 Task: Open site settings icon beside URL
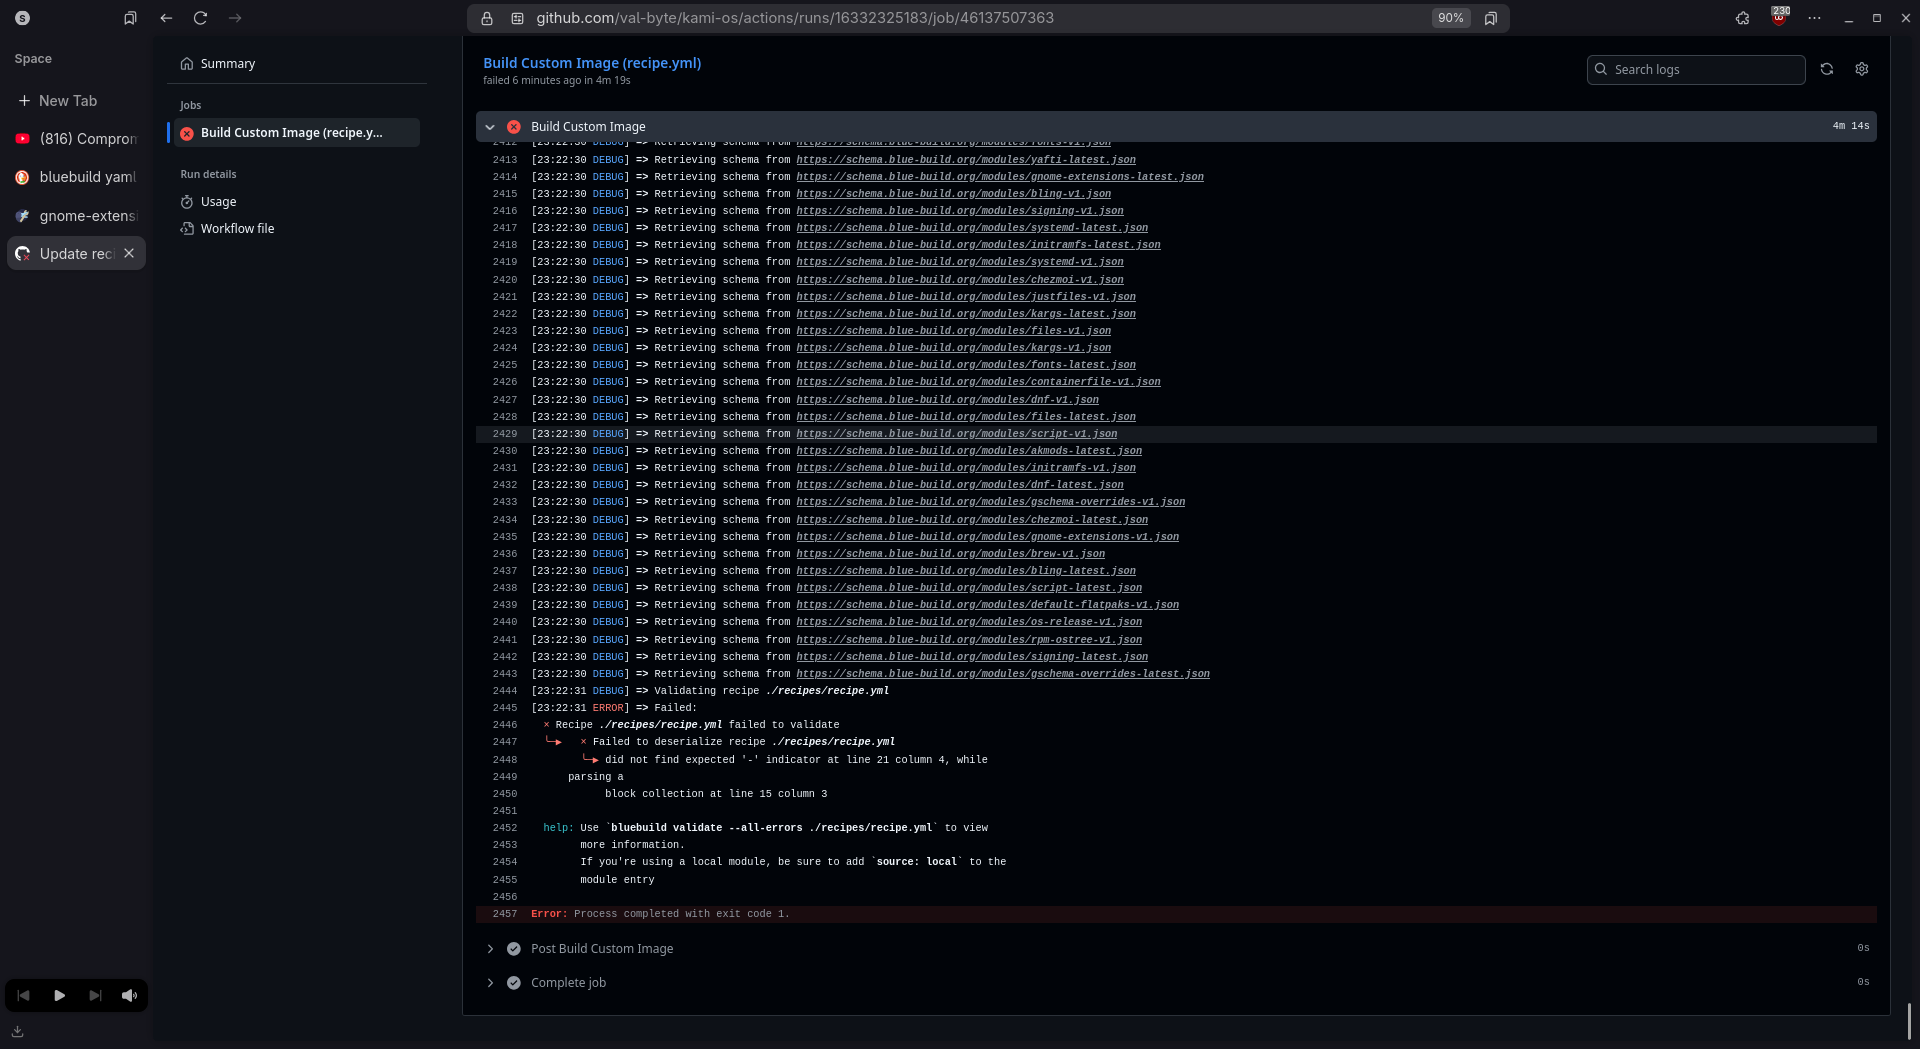517,18
